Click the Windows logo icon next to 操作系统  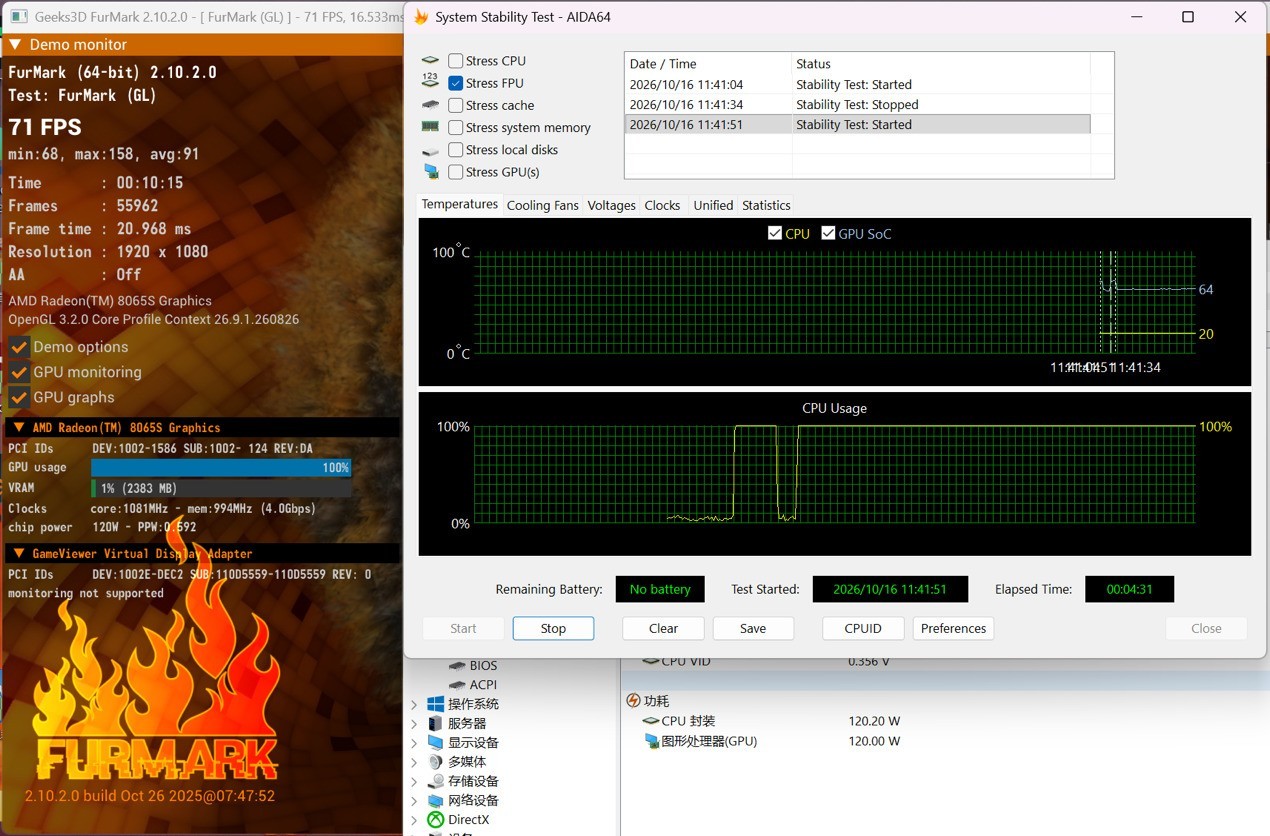pos(435,704)
